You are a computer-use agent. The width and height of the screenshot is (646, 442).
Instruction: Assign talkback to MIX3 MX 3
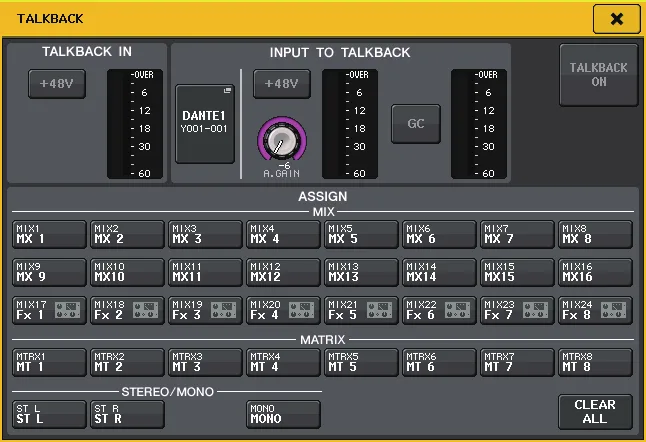click(205, 234)
